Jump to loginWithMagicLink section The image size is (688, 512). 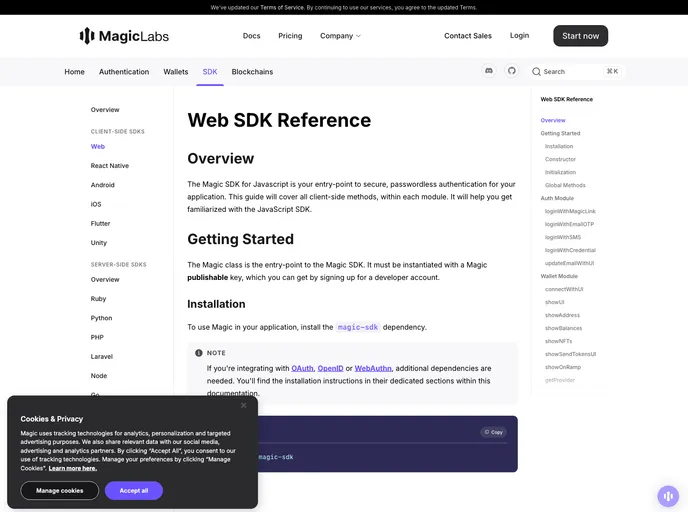point(570,211)
